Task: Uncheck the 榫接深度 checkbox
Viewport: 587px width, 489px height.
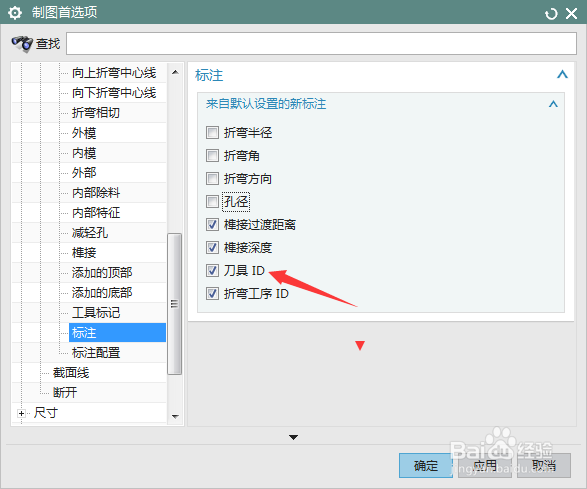Action: coord(212,247)
